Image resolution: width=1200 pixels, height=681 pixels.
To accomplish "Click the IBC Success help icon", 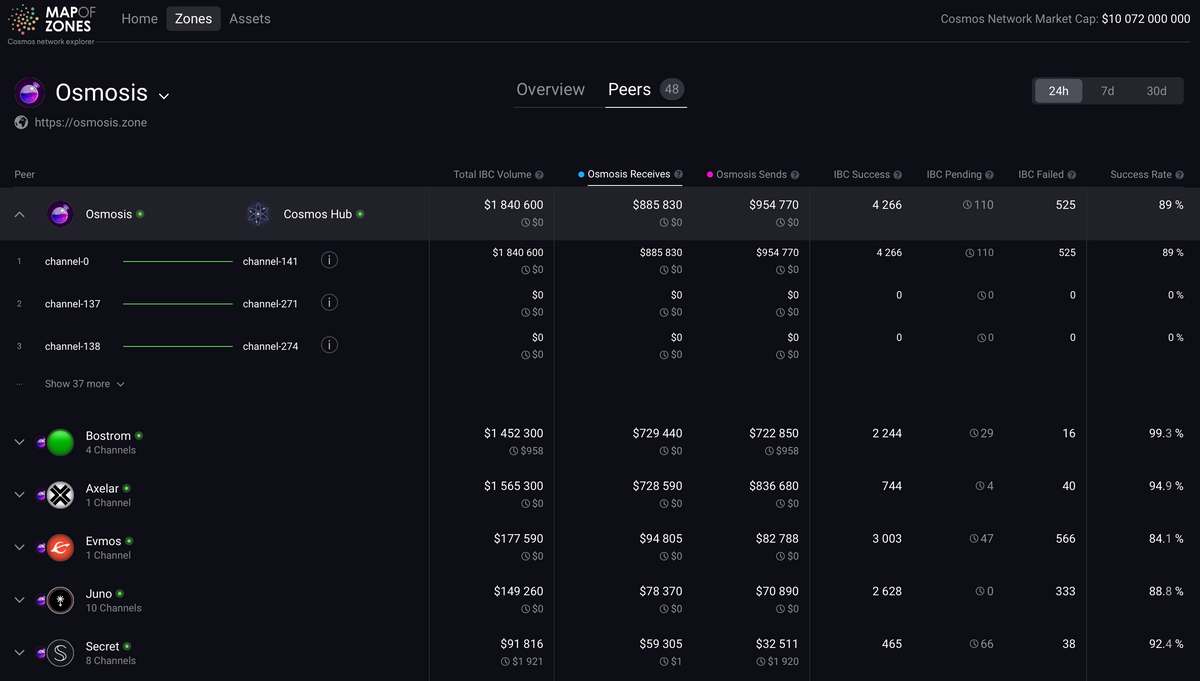I will pyautogui.click(x=898, y=175).
